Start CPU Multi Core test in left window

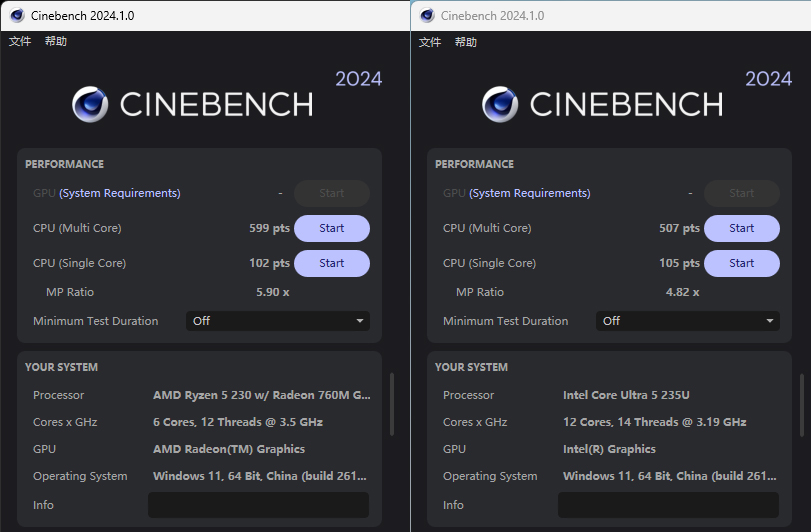click(x=331, y=228)
